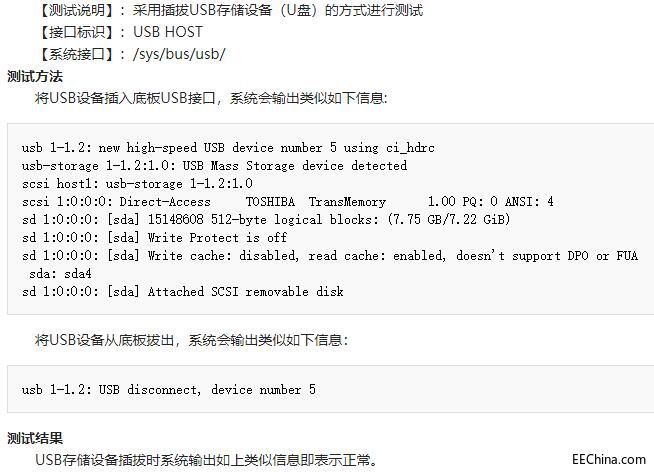This screenshot has height=472, width=654.
Task: Click the /sys/bus/usb/ system path text
Action: [179, 54]
